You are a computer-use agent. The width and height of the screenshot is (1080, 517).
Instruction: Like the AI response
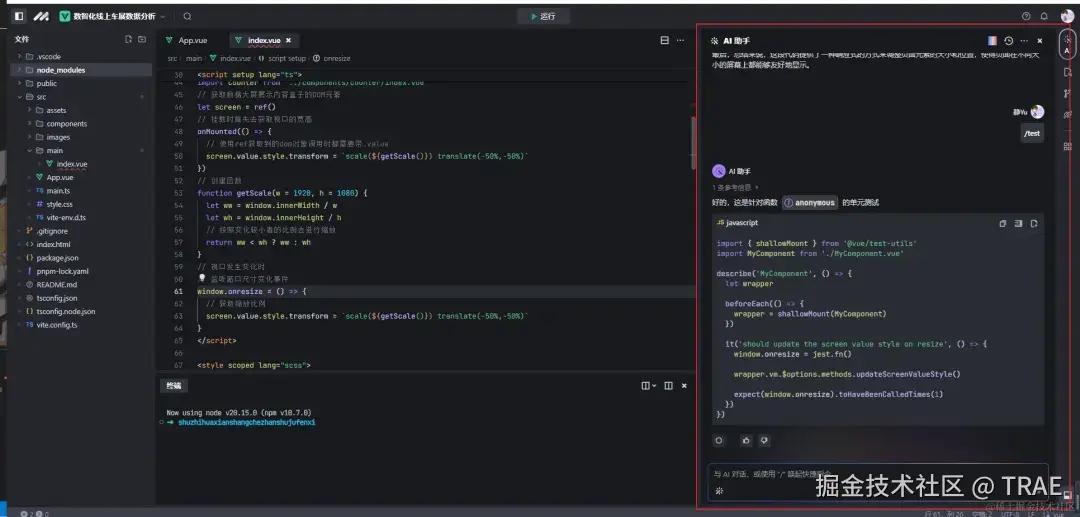pyautogui.click(x=746, y=440)
